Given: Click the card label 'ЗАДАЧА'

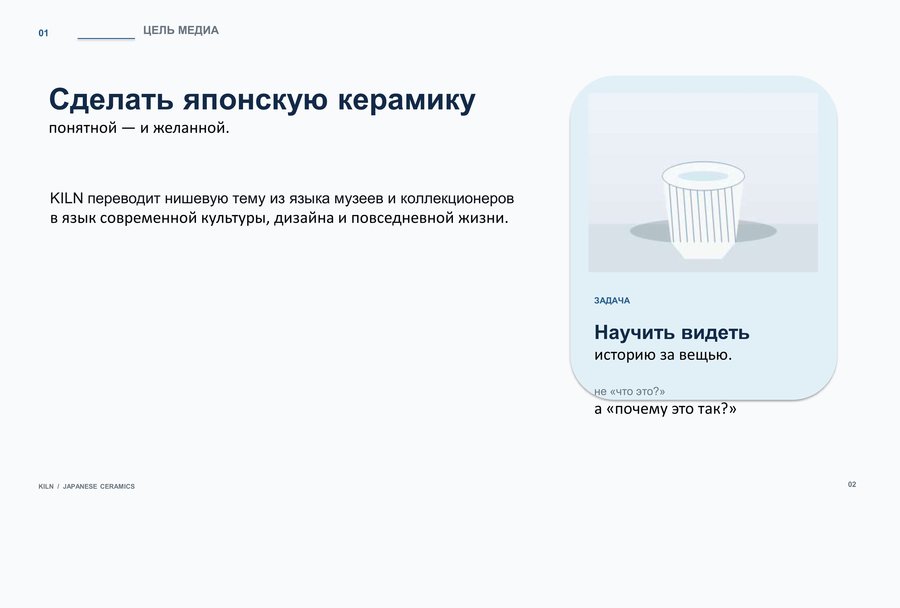Looking at the screenshot, I should (612, 300).
